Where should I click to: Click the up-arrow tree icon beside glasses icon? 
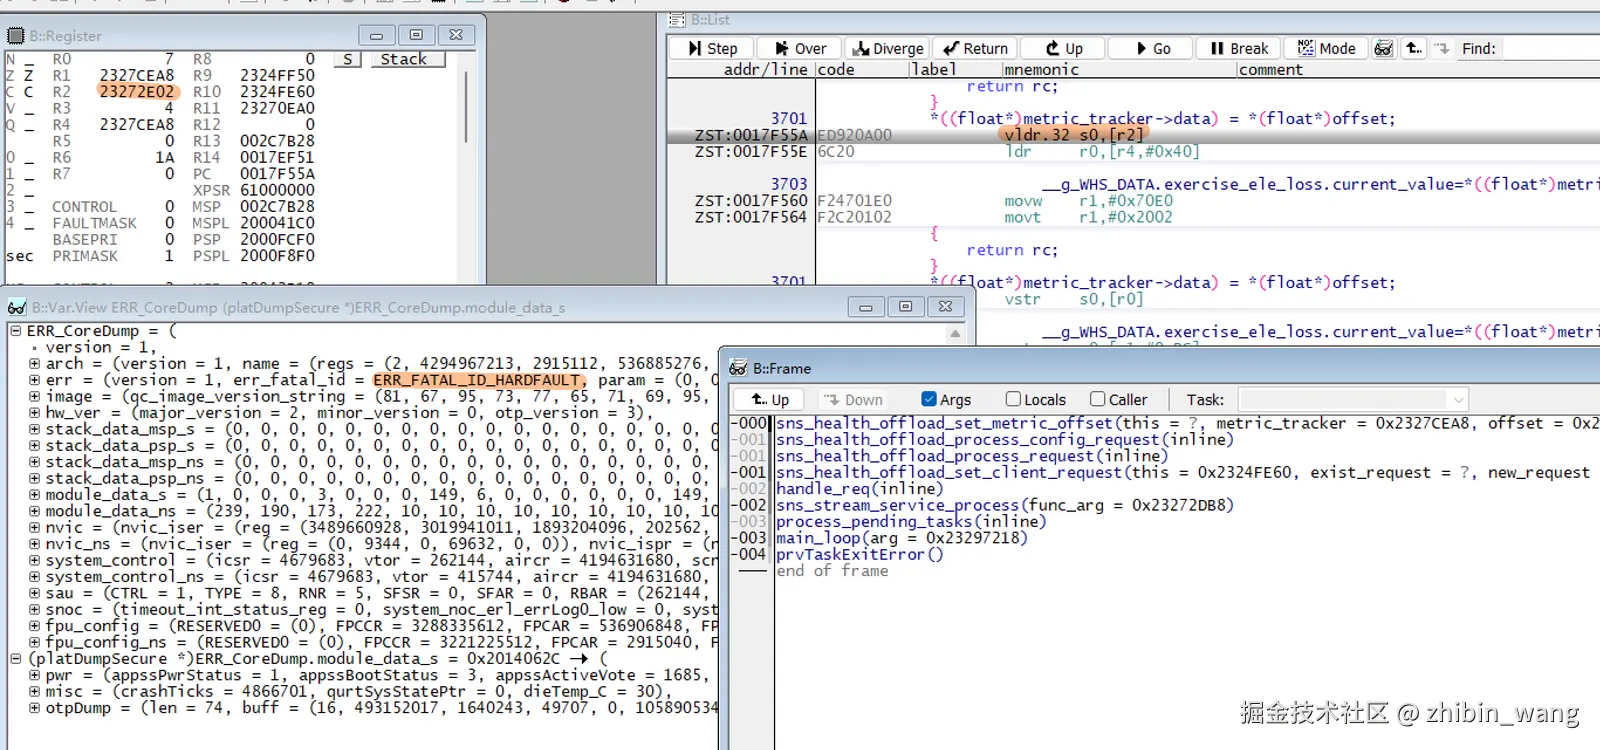tap(1413, 48)
